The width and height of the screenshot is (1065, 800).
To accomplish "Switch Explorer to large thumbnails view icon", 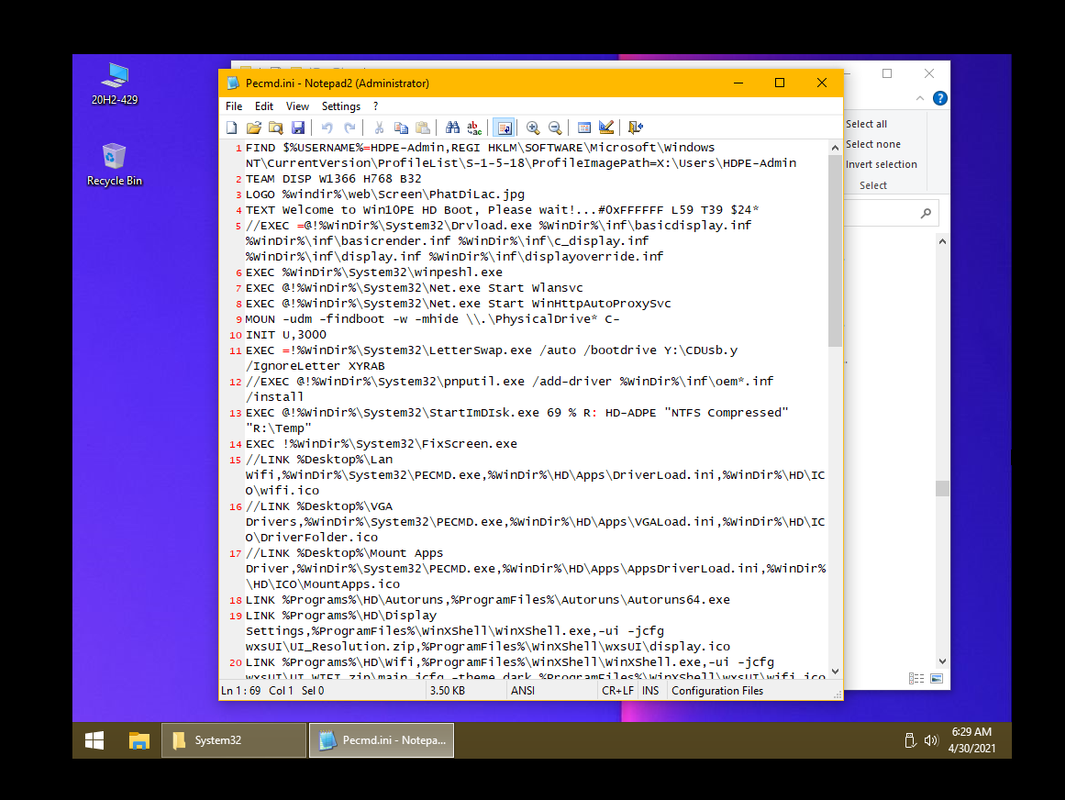I will click(x=937, y=678).
